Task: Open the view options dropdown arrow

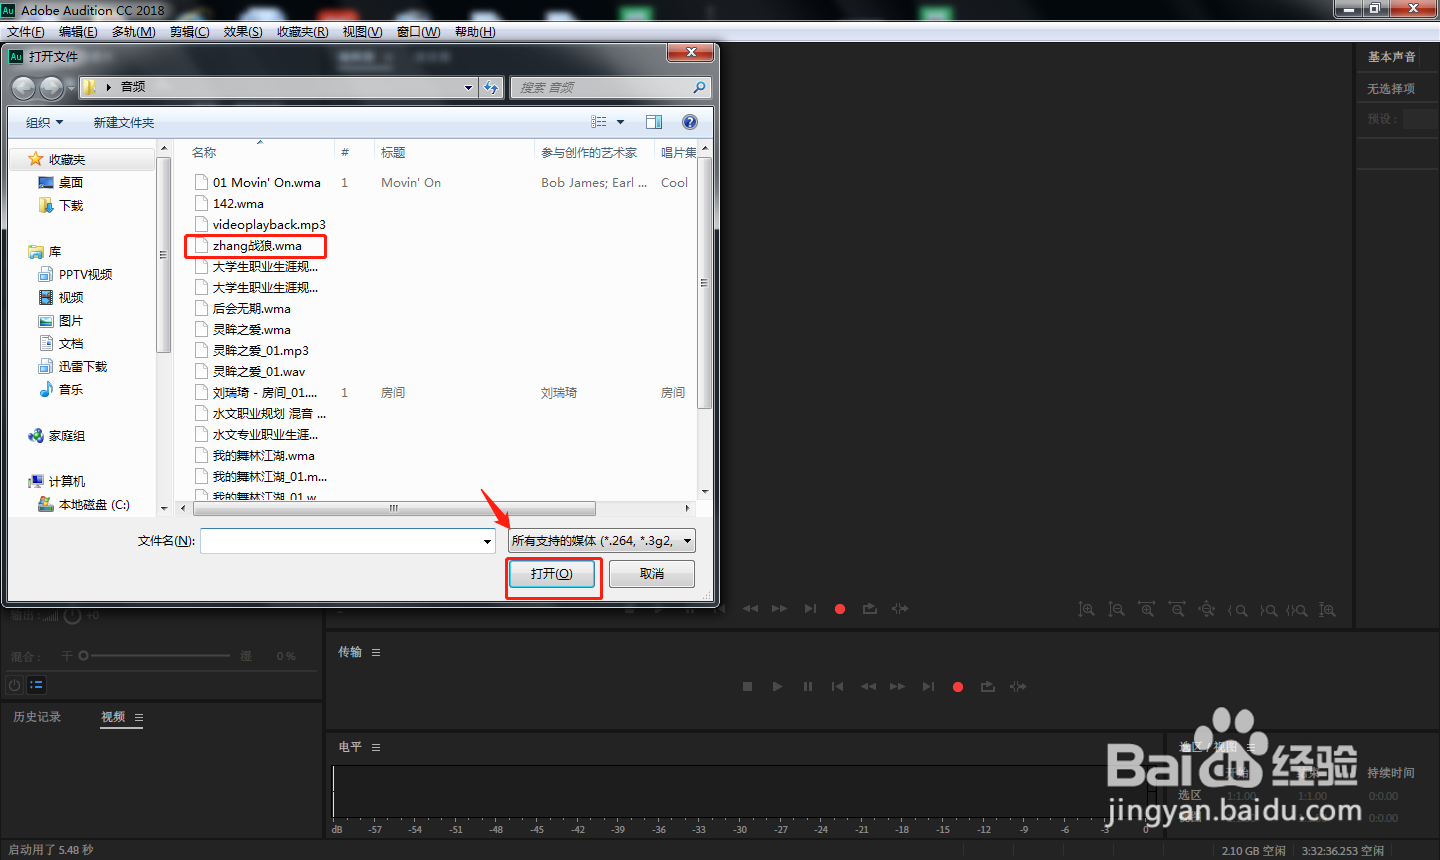Action: 620,122
